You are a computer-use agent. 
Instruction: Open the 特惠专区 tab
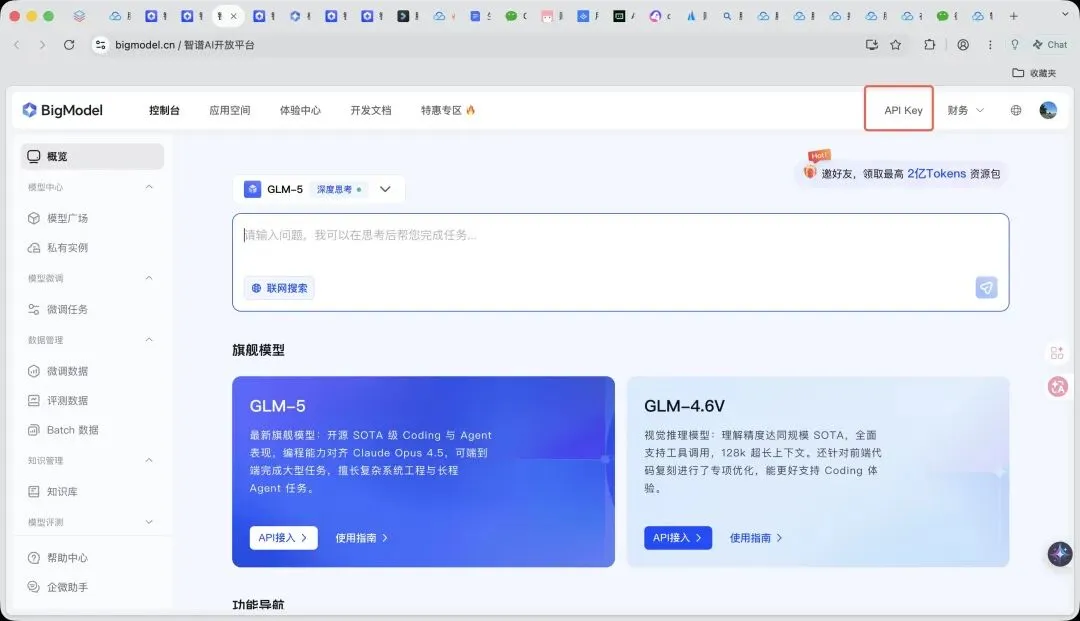[x=448, y=110]
